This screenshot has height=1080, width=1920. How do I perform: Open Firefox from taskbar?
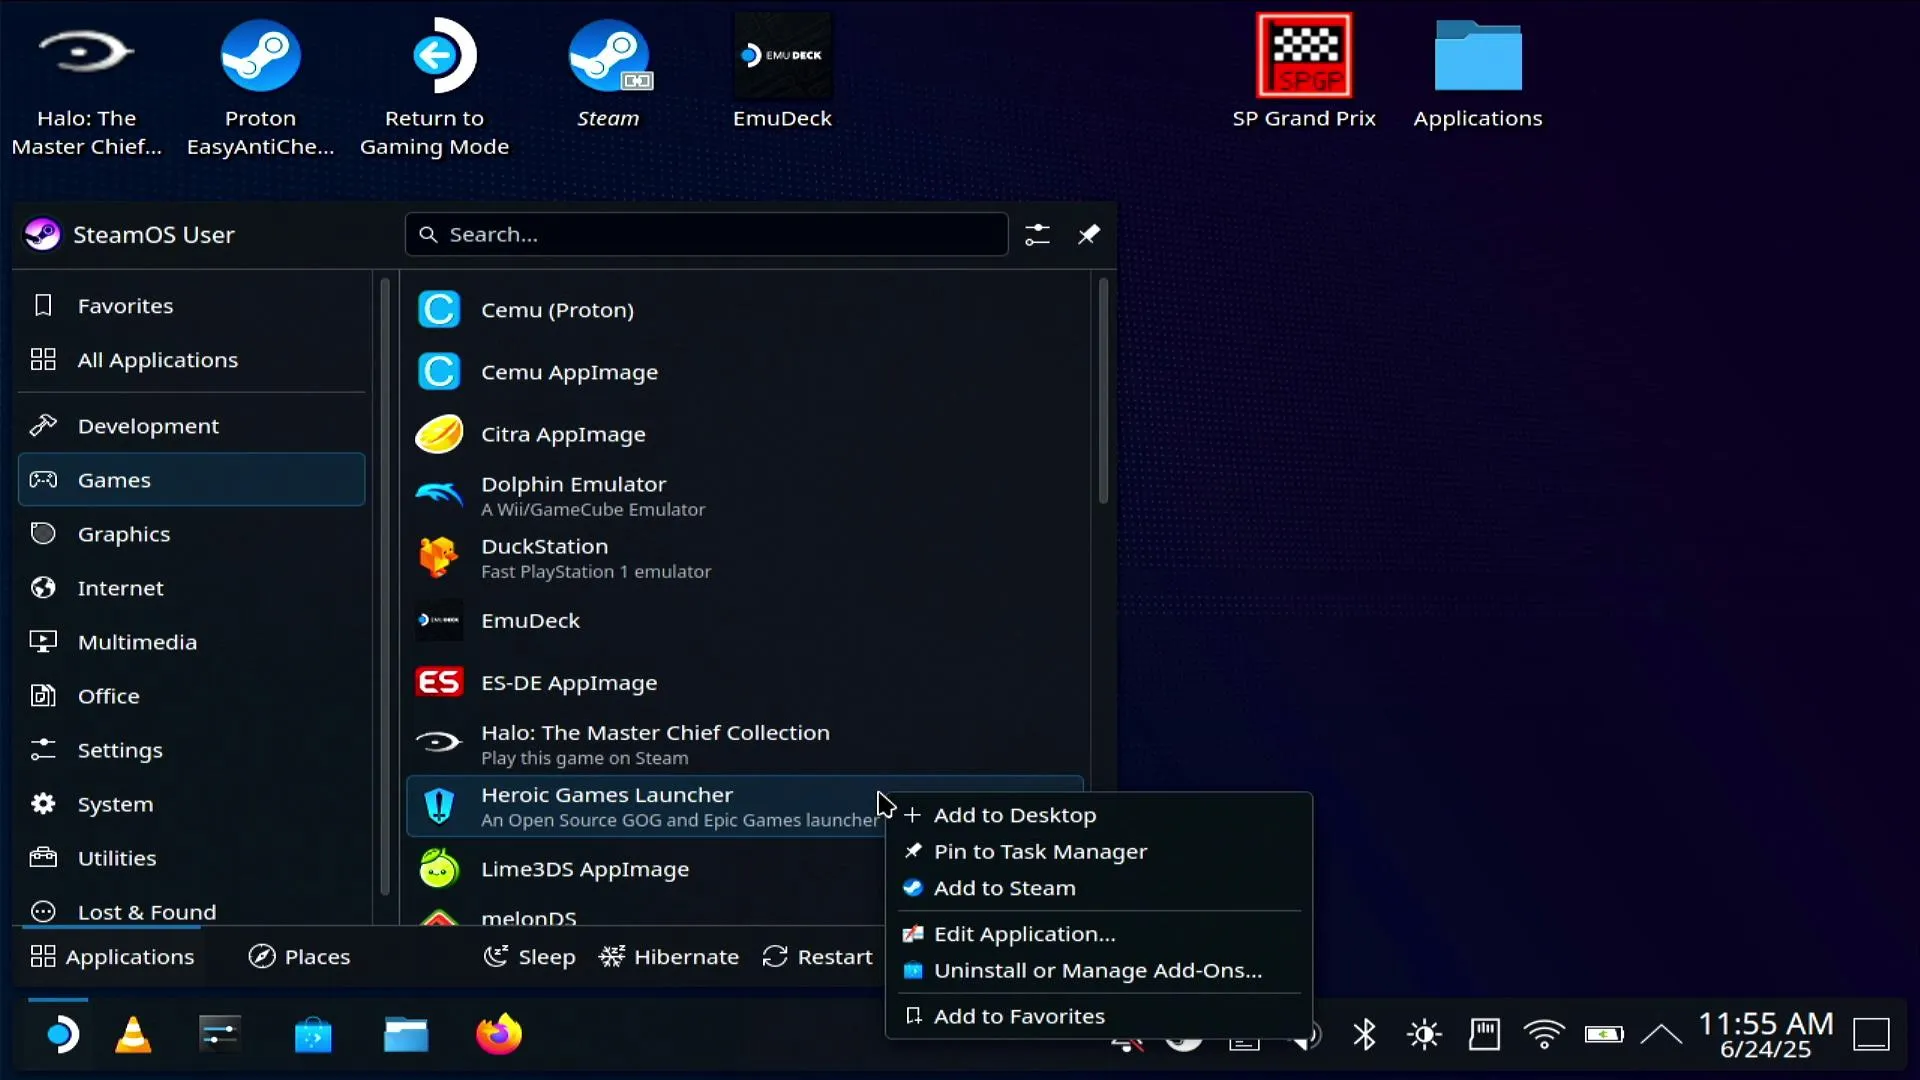coord(499,1035)
